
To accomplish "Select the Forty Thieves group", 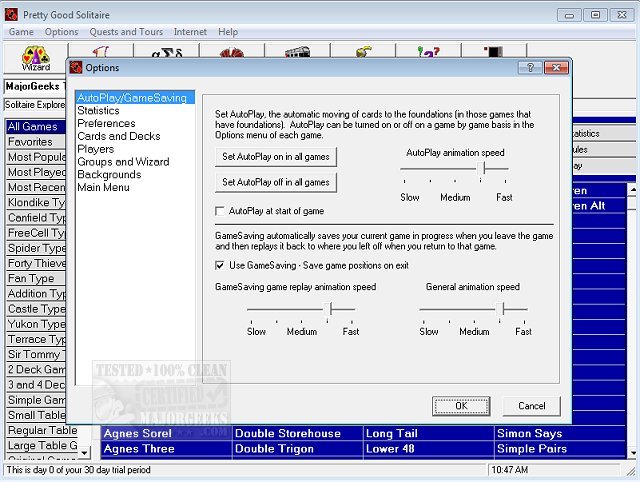I will coord(36,263).
